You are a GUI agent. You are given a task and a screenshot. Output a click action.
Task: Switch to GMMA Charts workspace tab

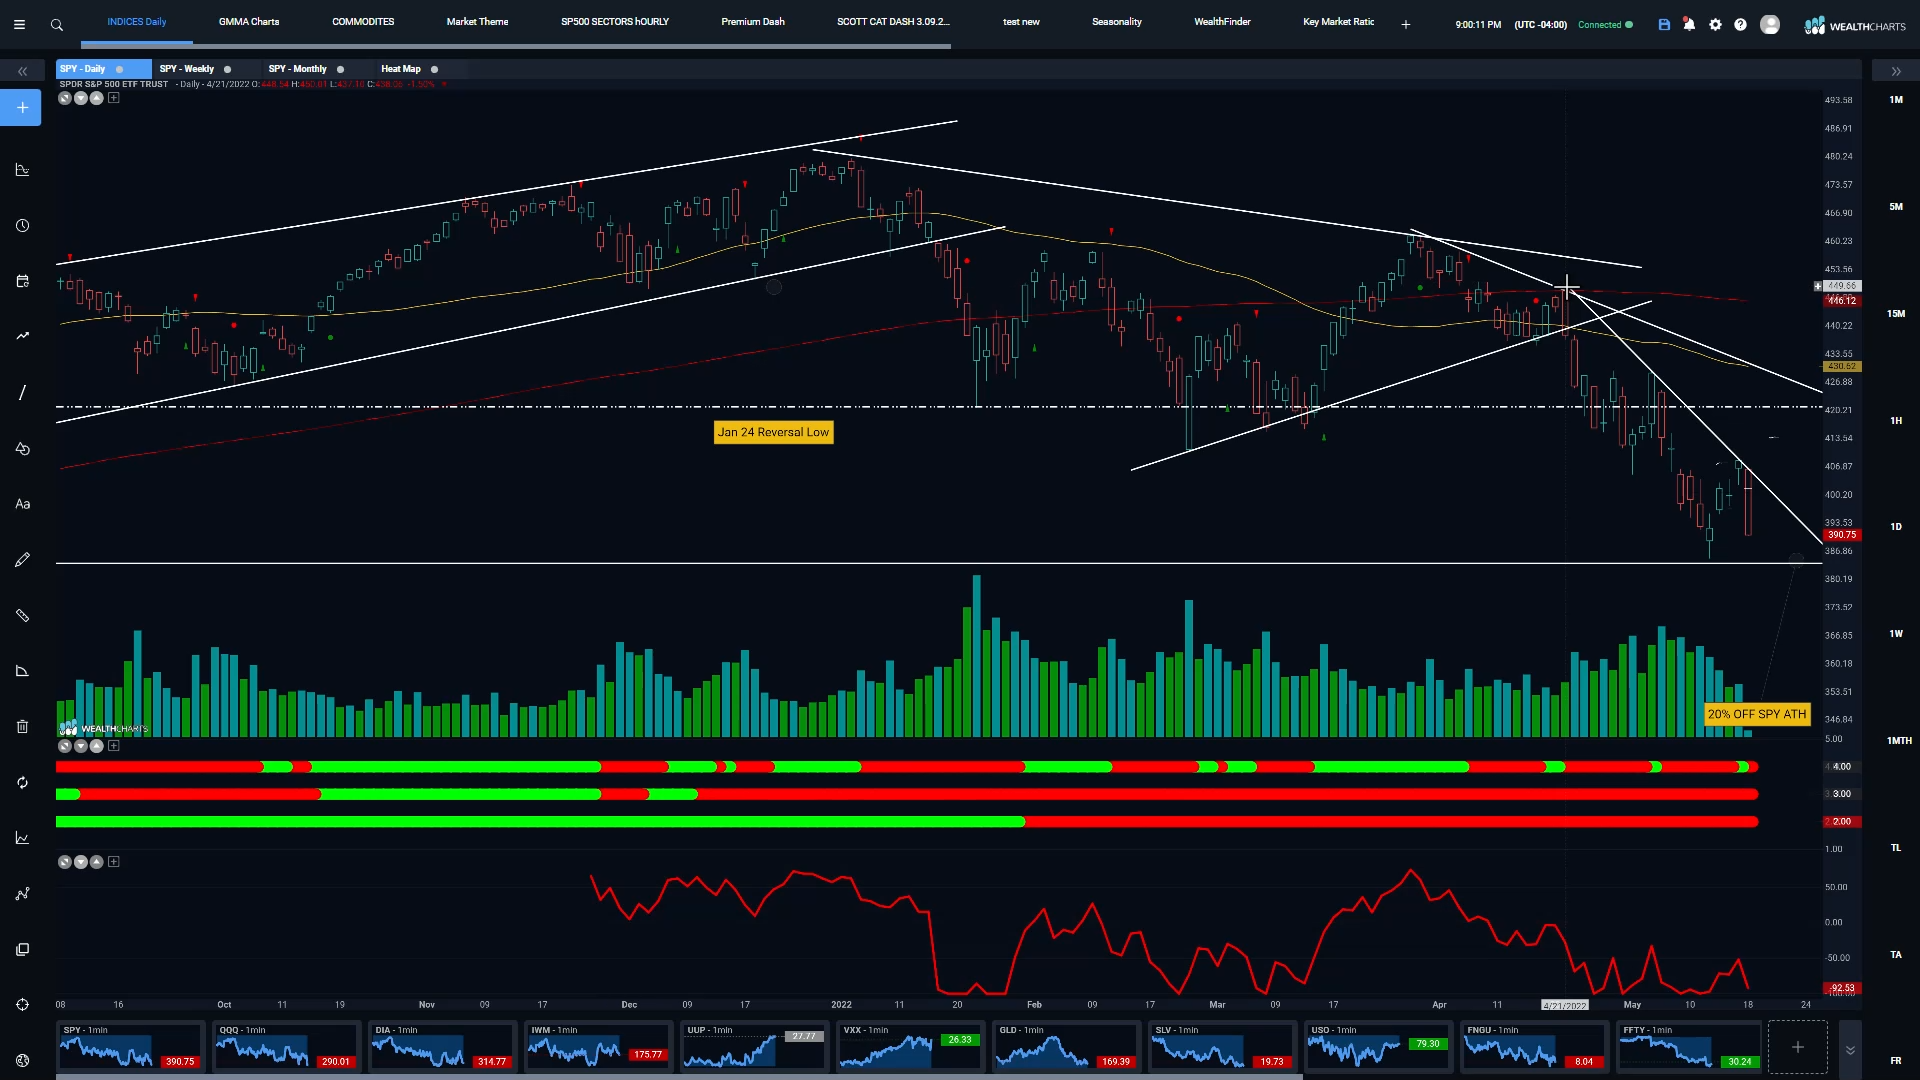click(249, 22)
